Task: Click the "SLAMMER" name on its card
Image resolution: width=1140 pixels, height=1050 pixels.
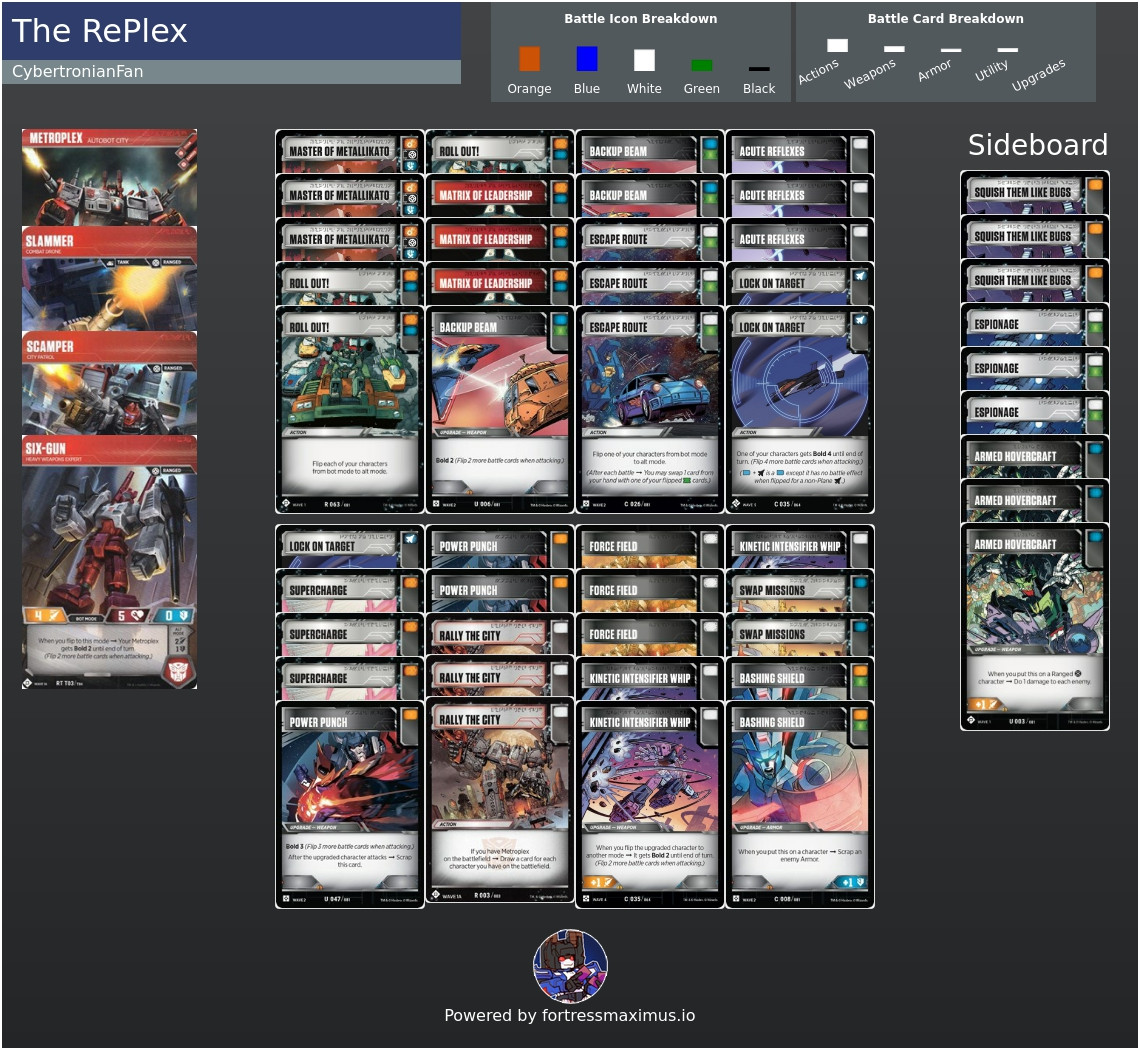Action: pos(49,241)
